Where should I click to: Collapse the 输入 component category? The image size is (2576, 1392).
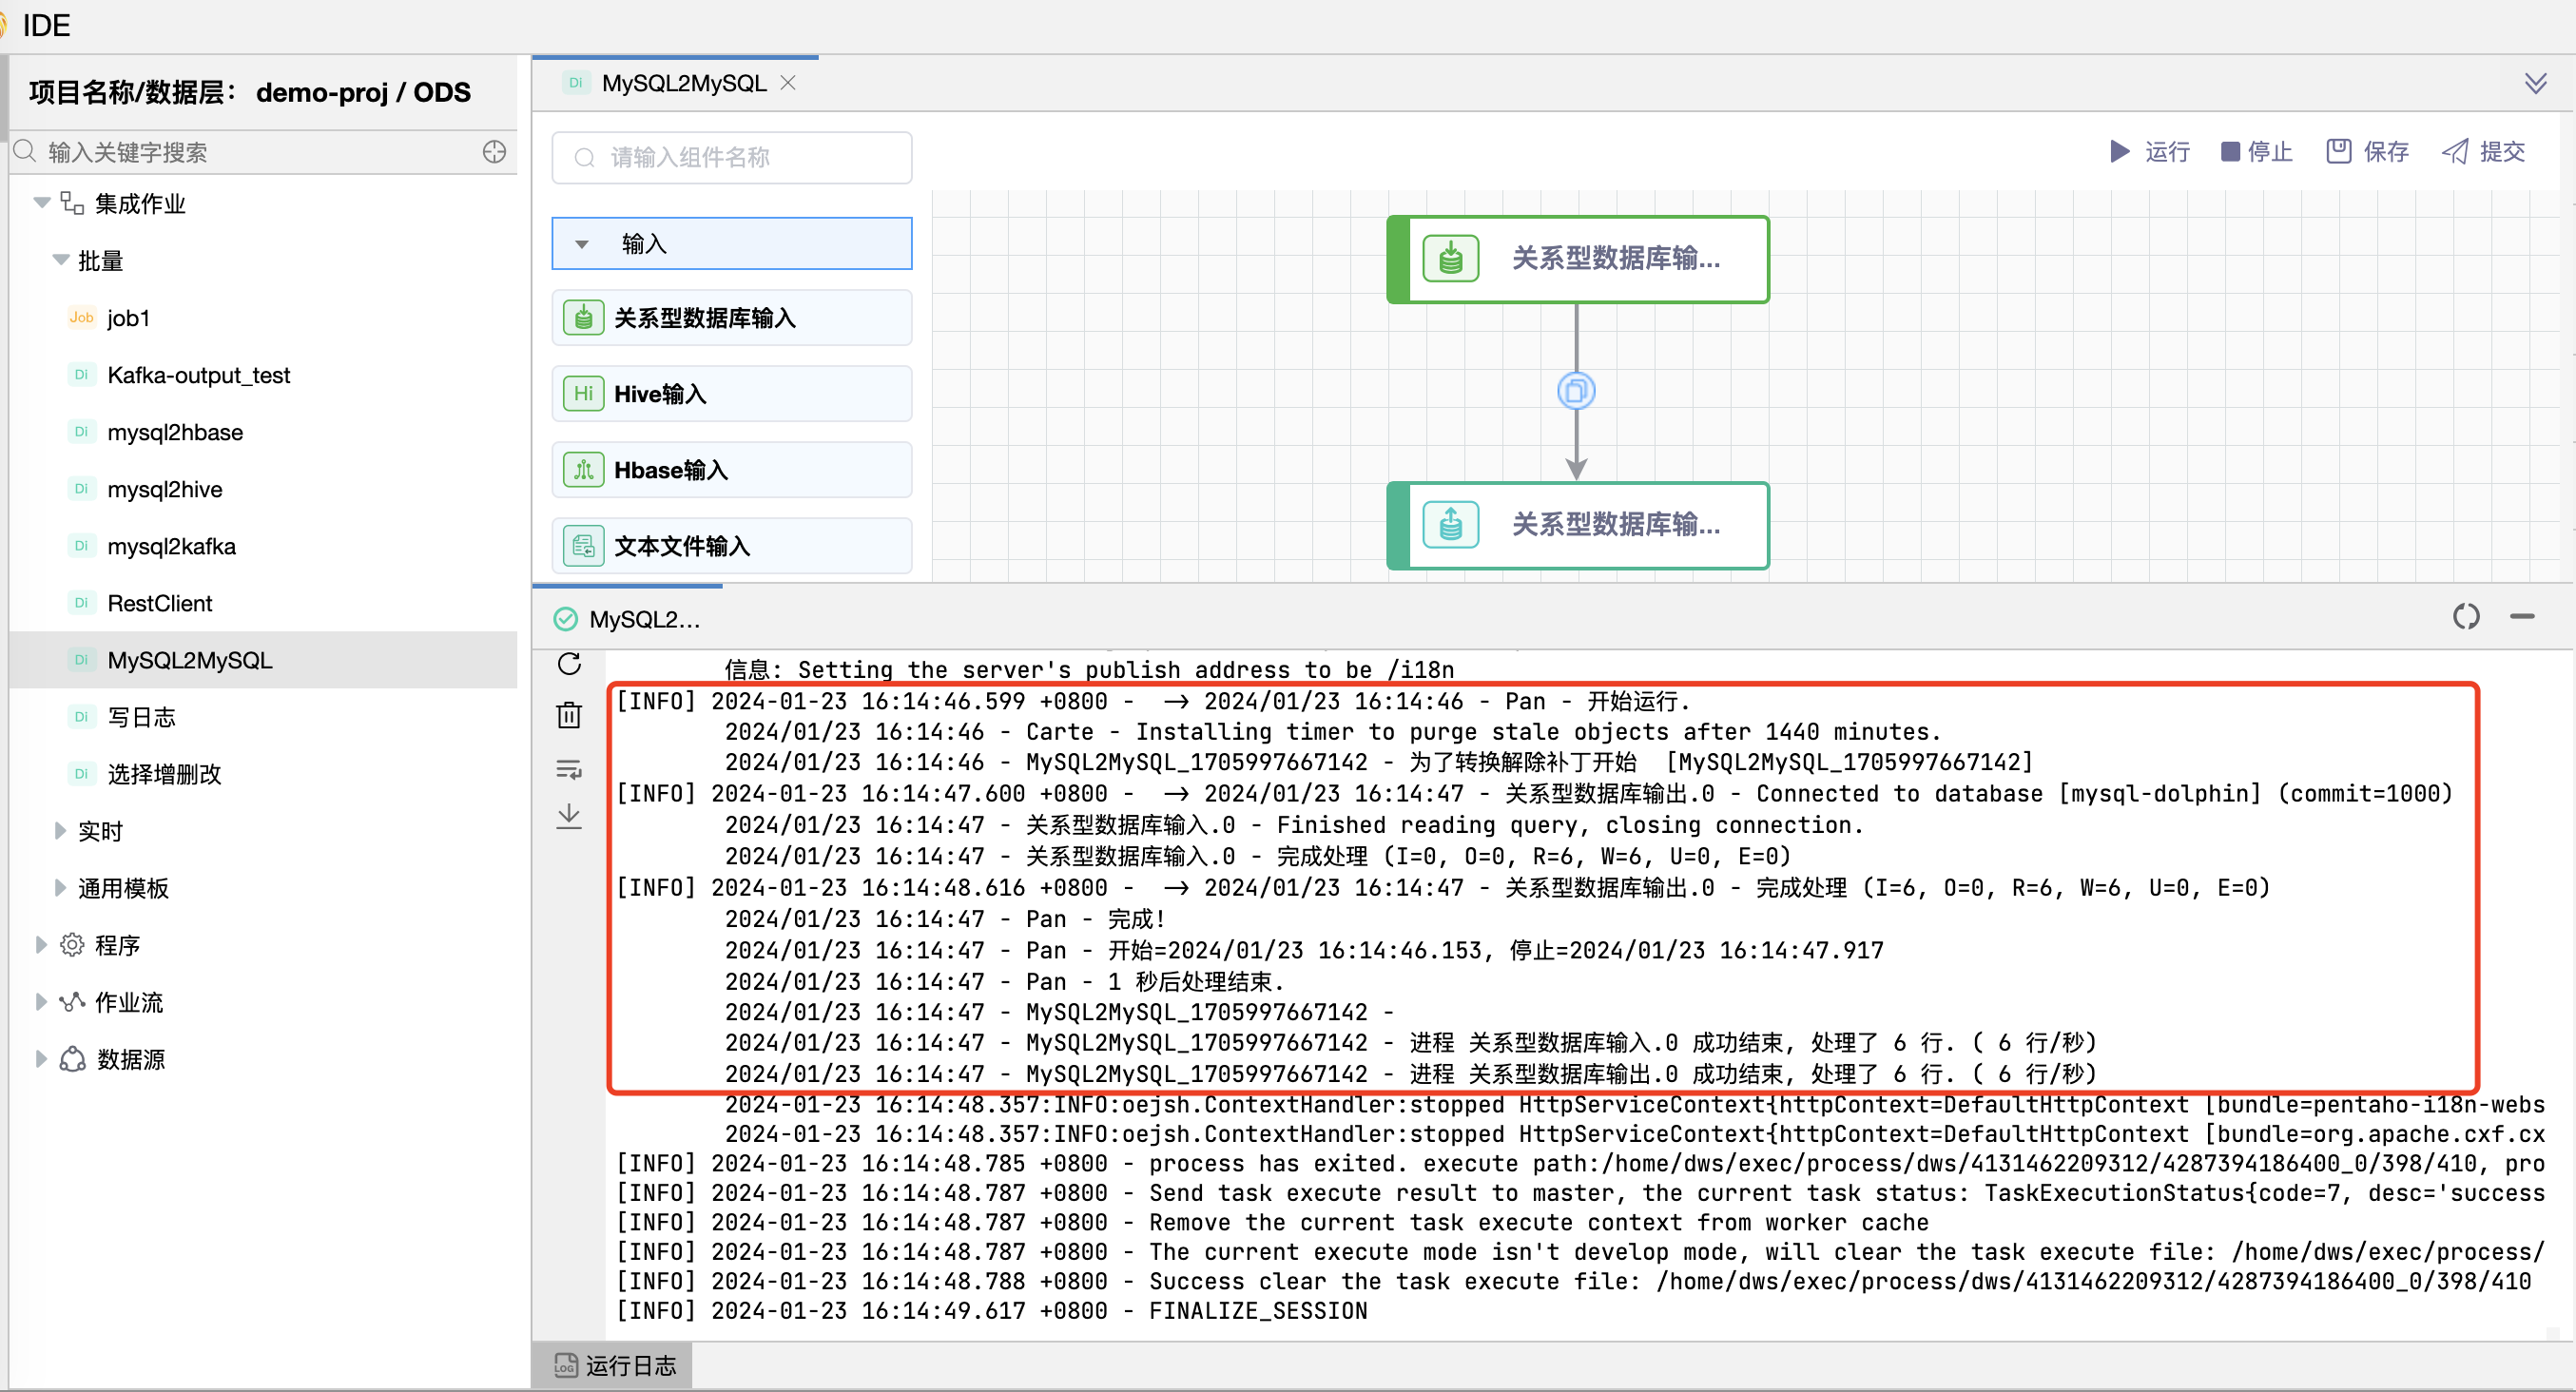click(x=583, y=243)
